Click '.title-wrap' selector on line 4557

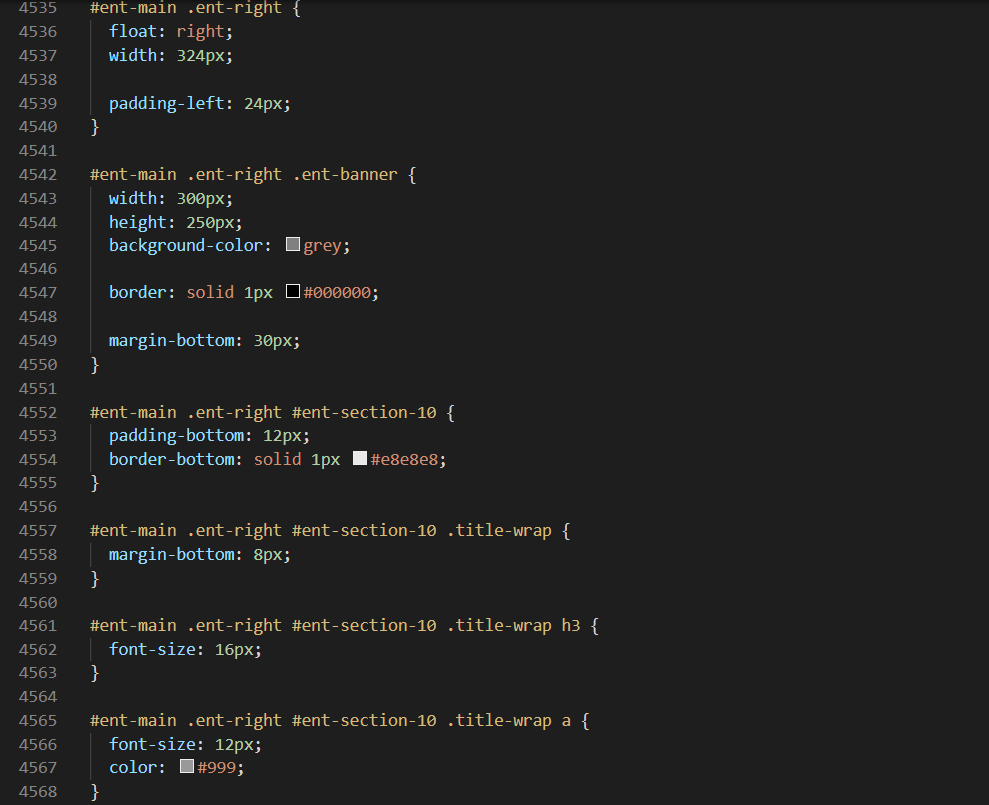(x=499, y=531)
